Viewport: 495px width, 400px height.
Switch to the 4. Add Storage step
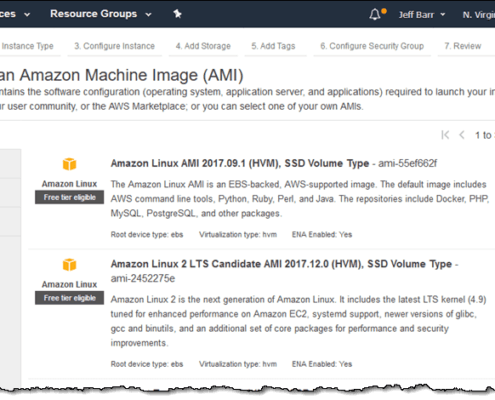coord(203,46)
